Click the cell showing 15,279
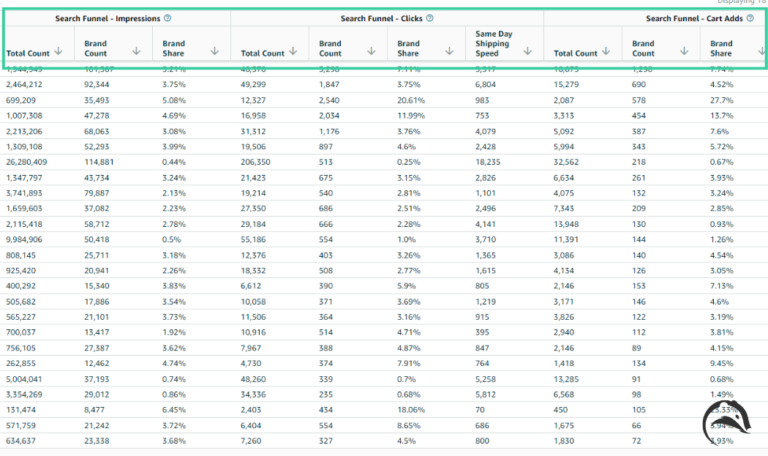Image resolution: width=768 pixels, height=456 pixels. pyautogui.click(x=566, y=84)
